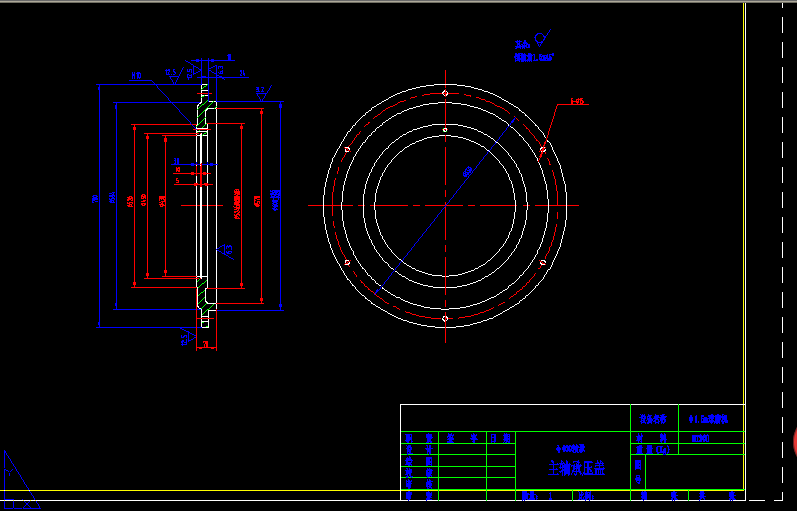Click the red circular button at right edge
The width and height of the screenshot is (797, 511).
click(794, 444)
